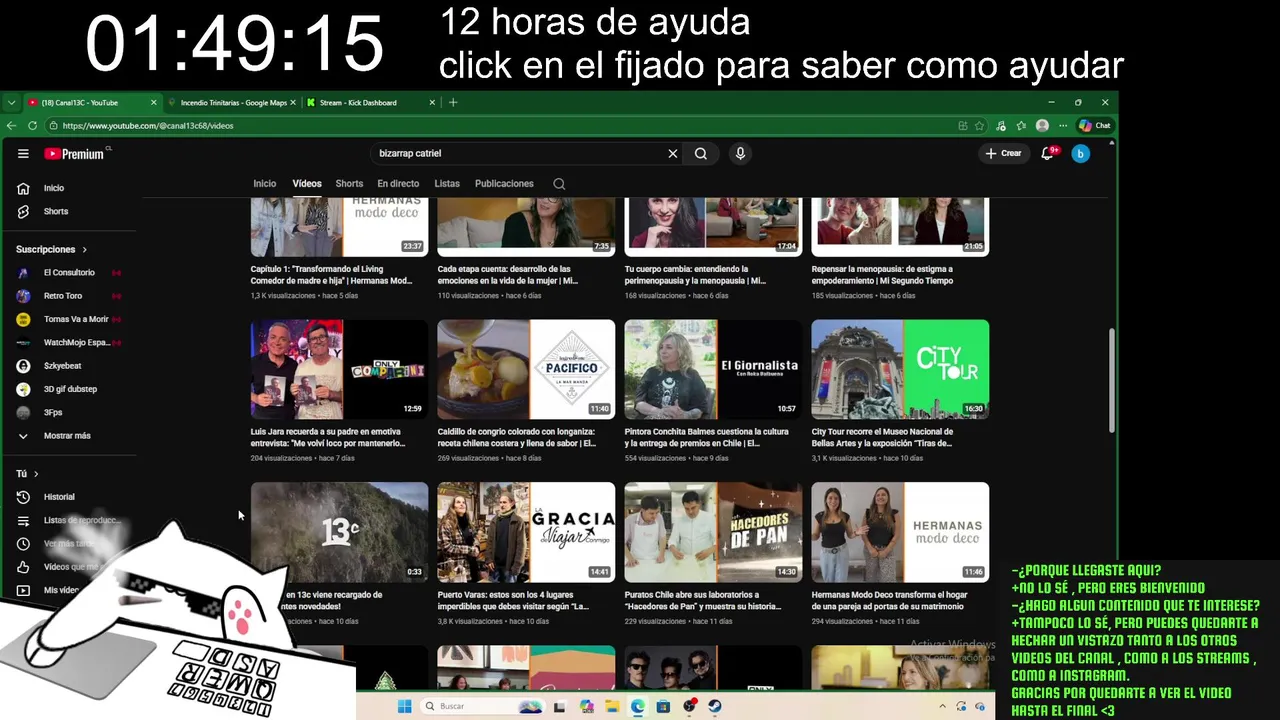Click the Windows taskbar Buscar box

482,706
